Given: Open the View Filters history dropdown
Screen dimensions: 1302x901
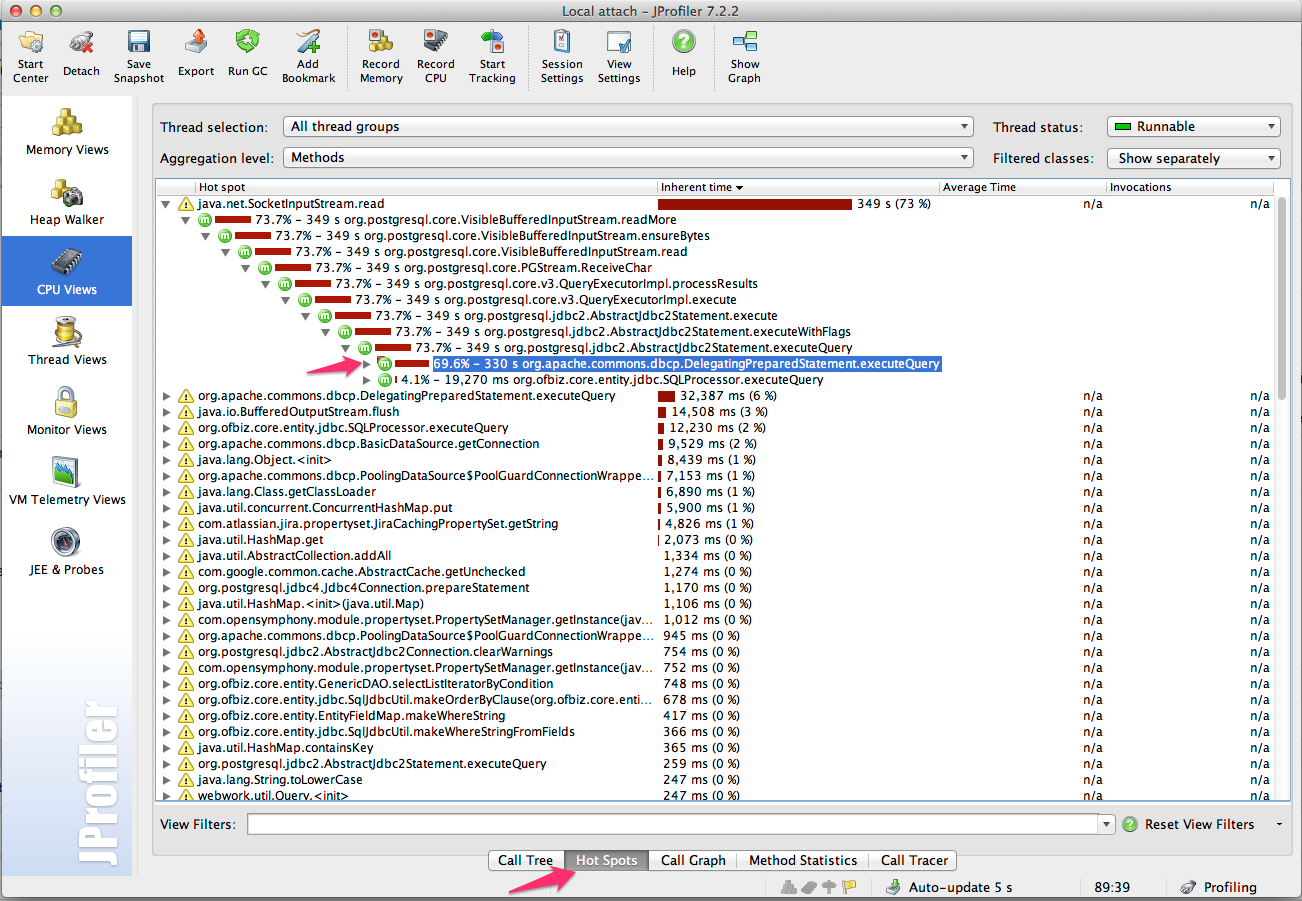Looking at the screenshot, I should click(1106, 825).
